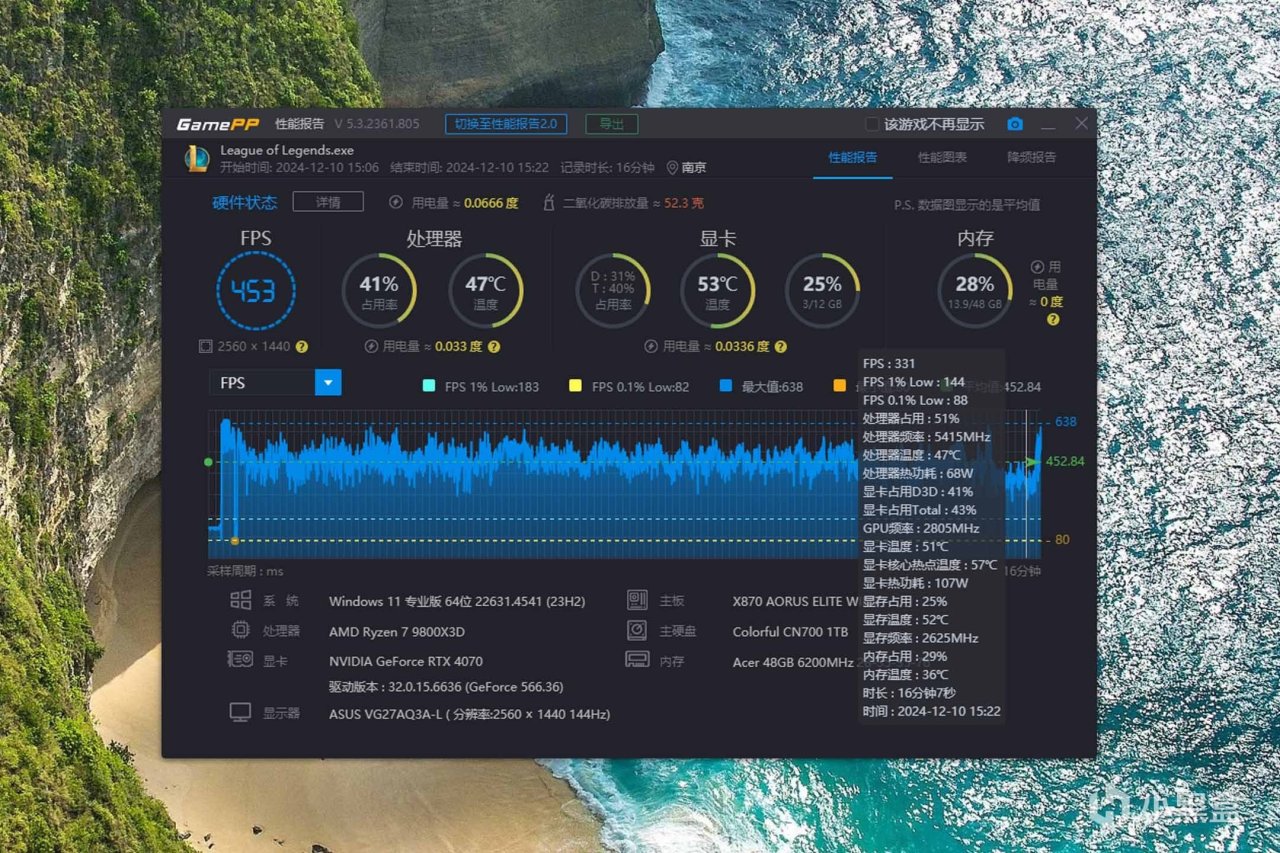Screen dimensions: 1280x853
Task: Click the orange legend swatch in the chart legend
Action: click(x=838, y=386)
